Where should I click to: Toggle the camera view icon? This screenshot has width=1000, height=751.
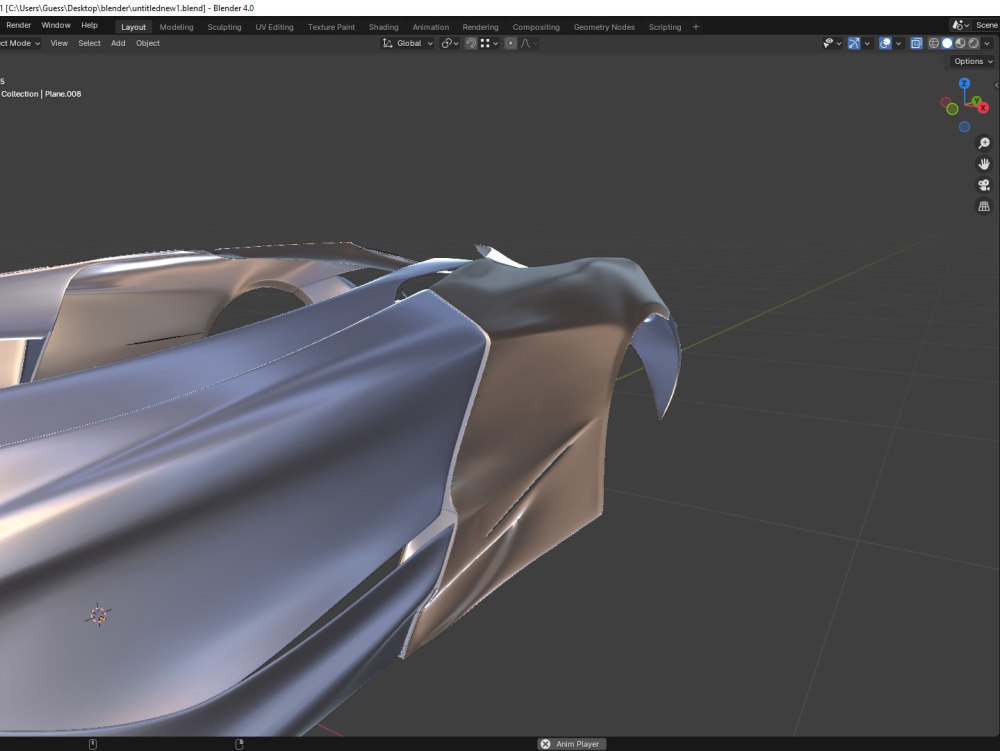click(x=984, y=185)
